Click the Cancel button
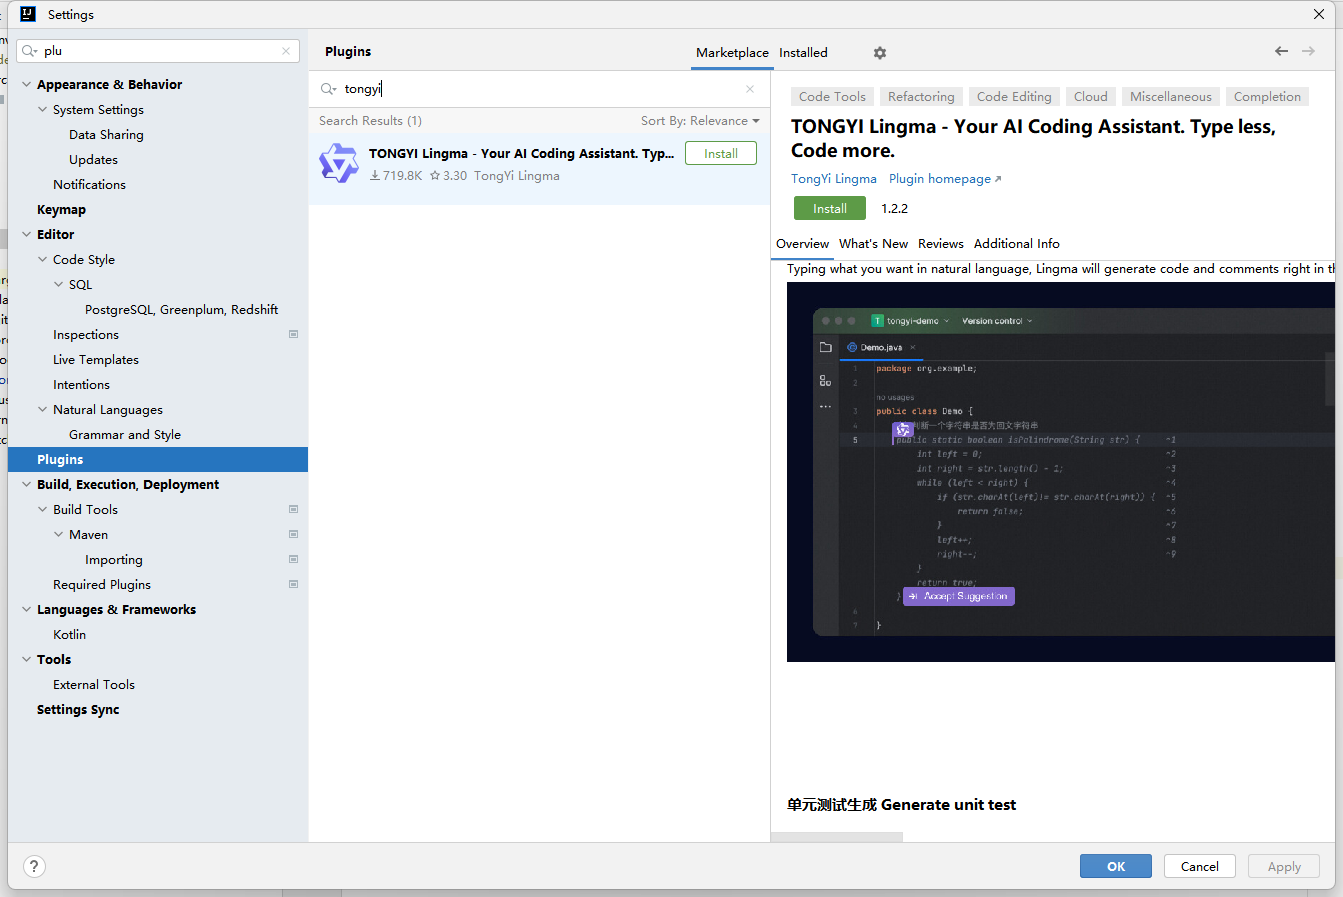 pos(1200,866)
